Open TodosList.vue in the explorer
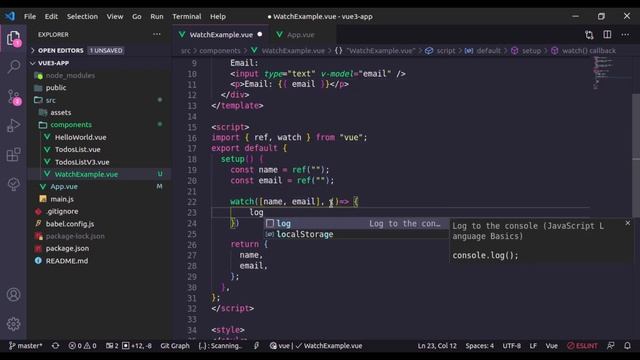This screenshot has height=360, width=640. (100, 149)
